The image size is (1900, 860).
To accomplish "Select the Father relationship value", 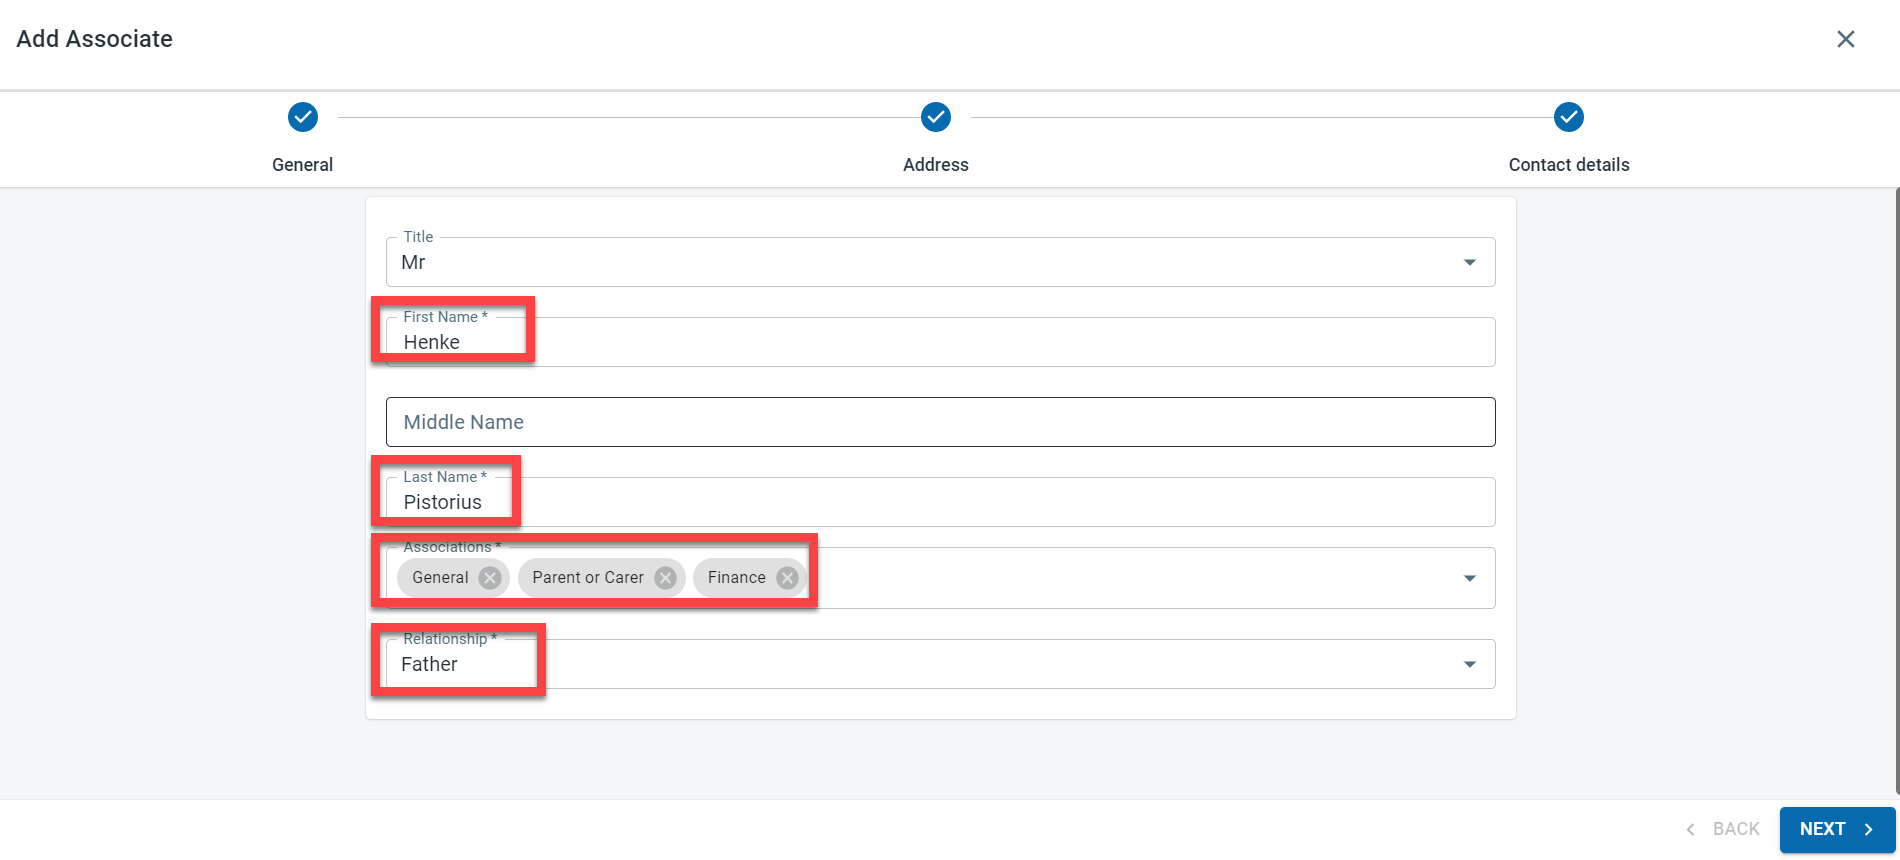I will coord(430,665).
